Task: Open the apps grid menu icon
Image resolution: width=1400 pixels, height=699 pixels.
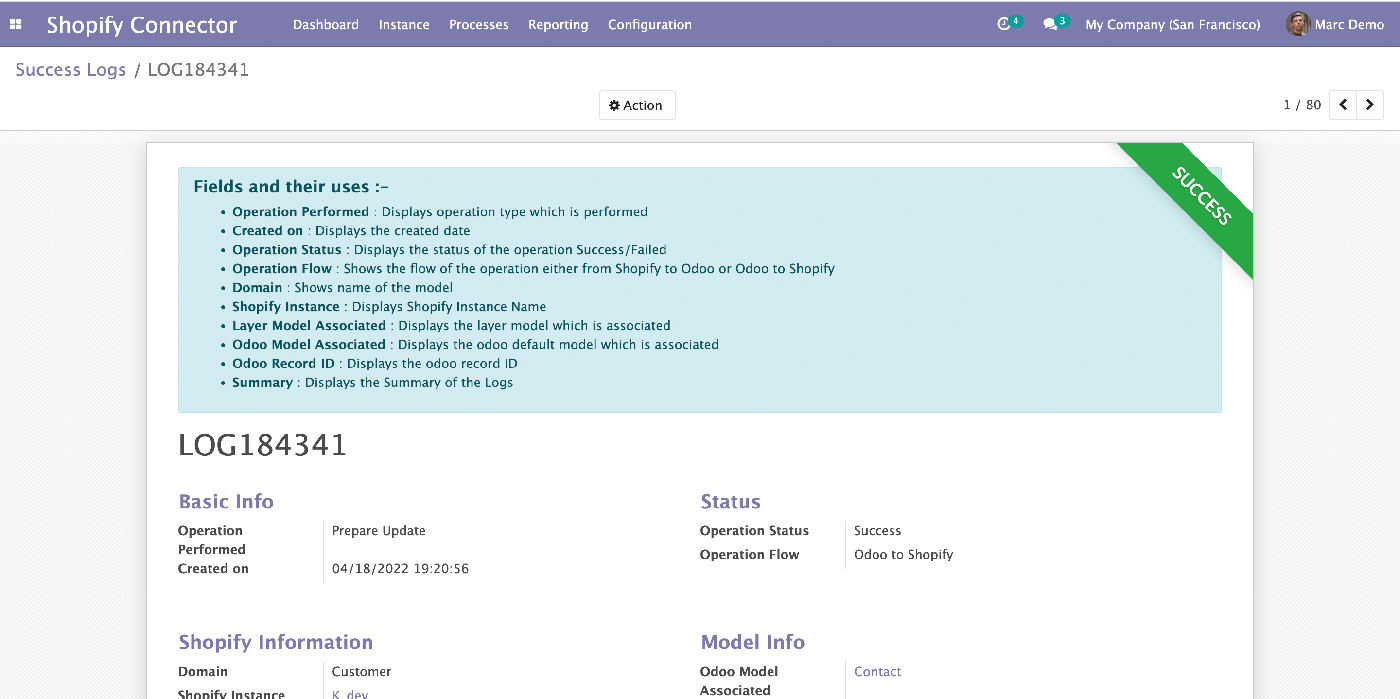Action: [x=16, y=24]
